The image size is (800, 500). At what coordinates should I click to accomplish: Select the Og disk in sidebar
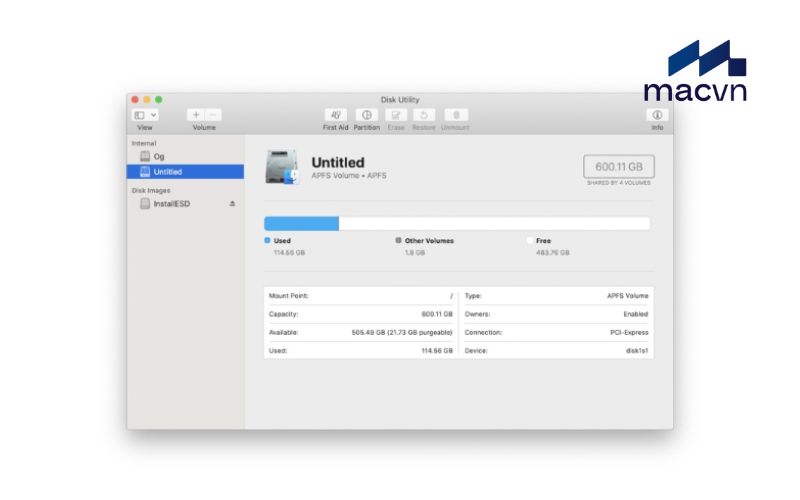click(x=185, y=156)
